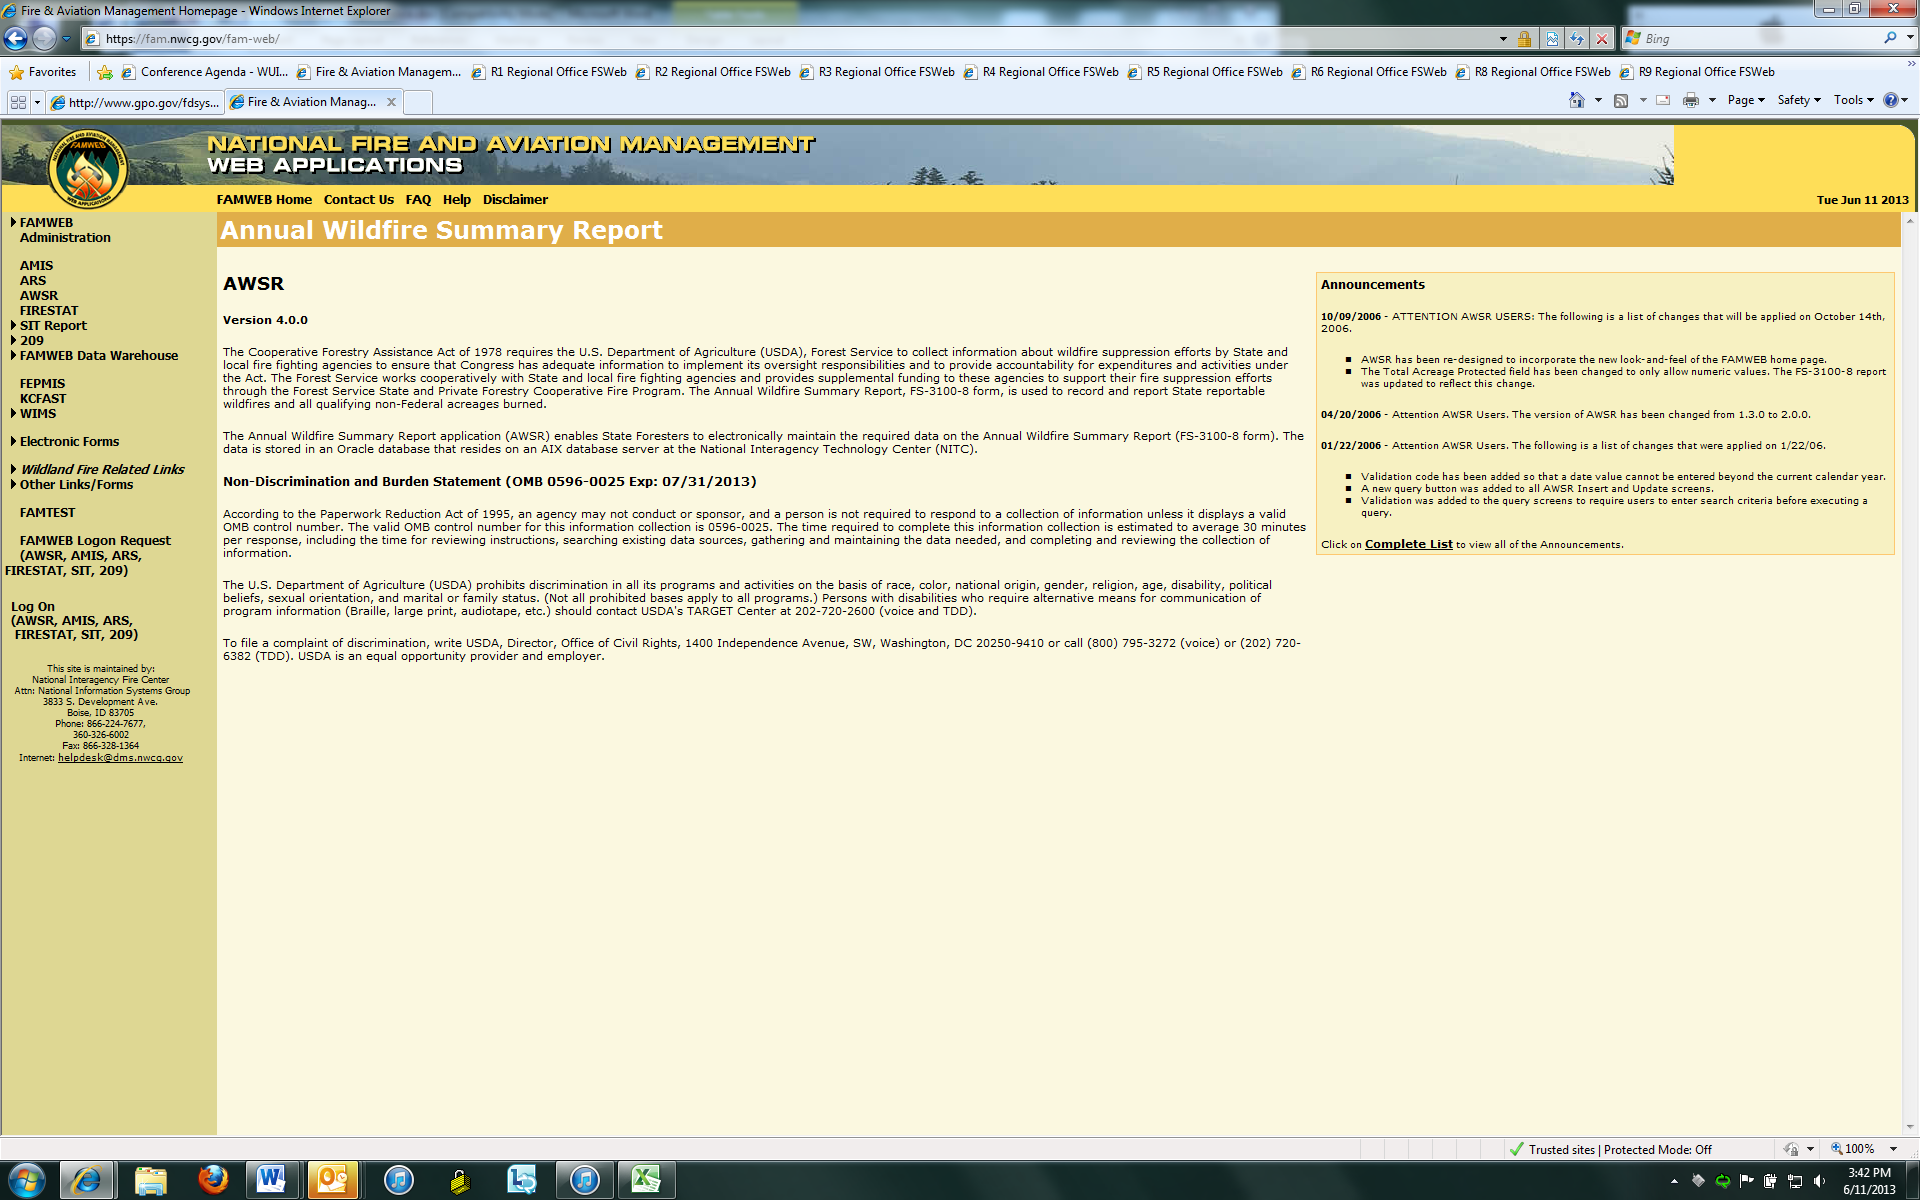Click the RSS feeds icon
1920x1200 pixels.
(x=1621, y=100)
